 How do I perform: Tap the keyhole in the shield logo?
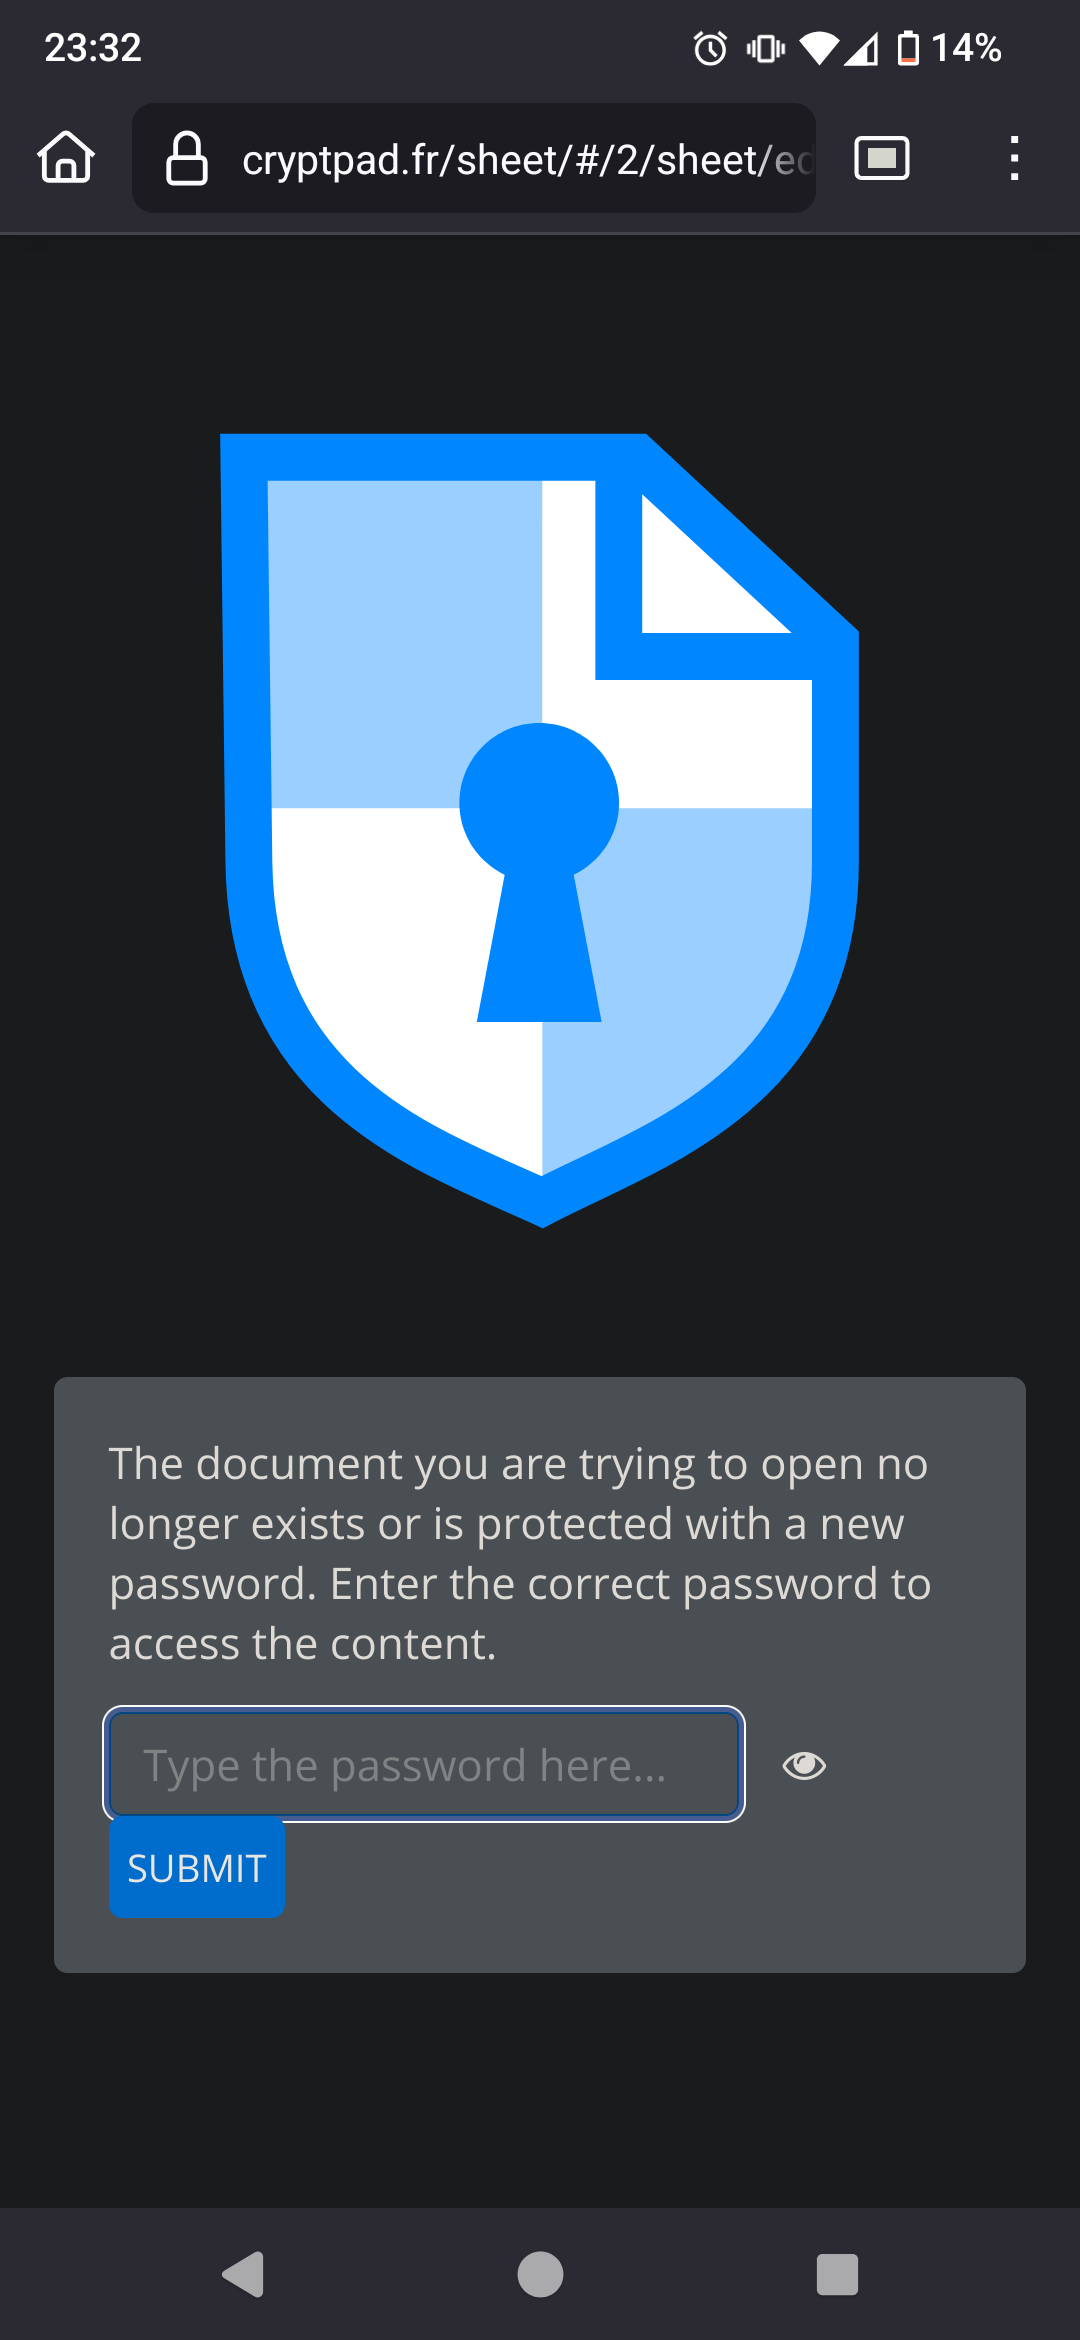(x=539, y=872)
